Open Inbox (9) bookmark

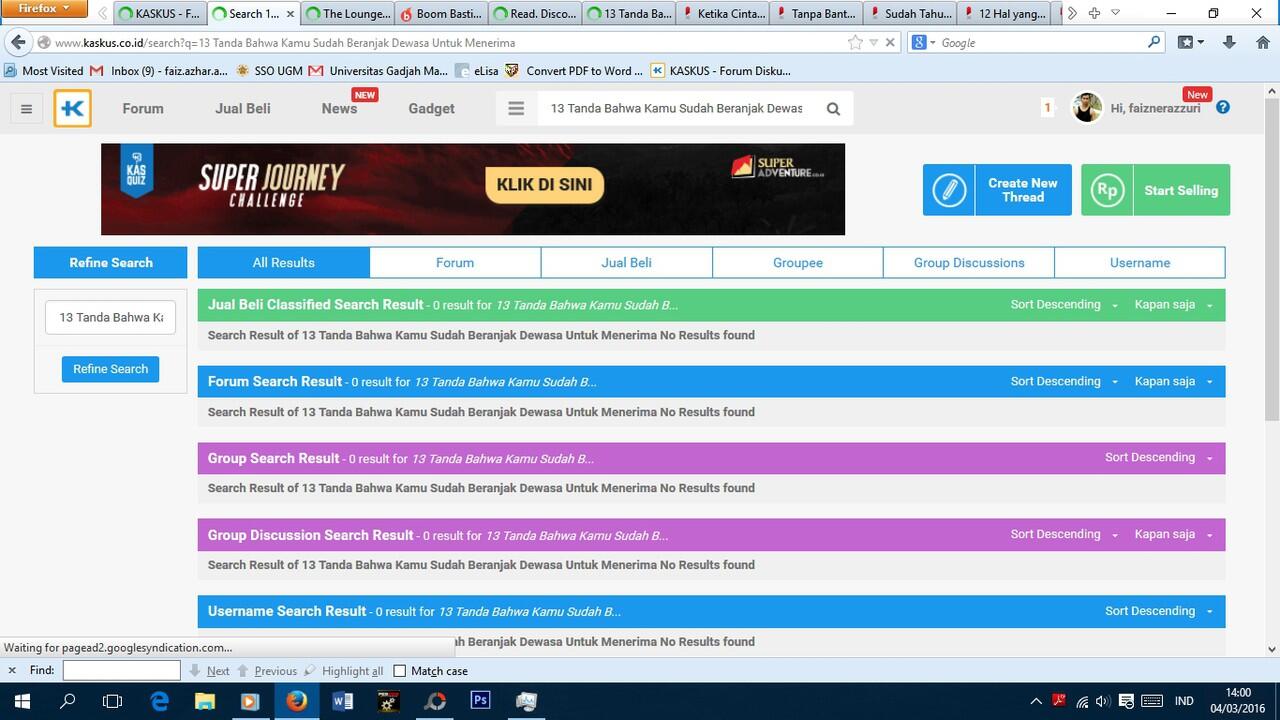pos(160,71)
